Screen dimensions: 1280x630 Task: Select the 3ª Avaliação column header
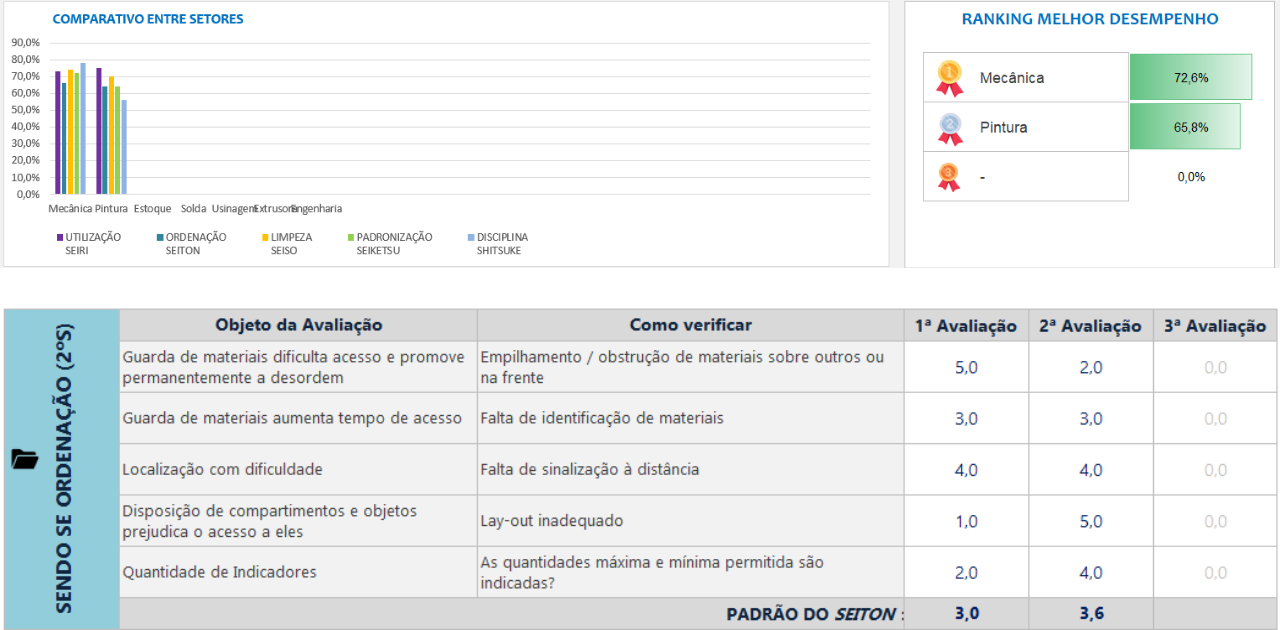tap(1215, 325)
